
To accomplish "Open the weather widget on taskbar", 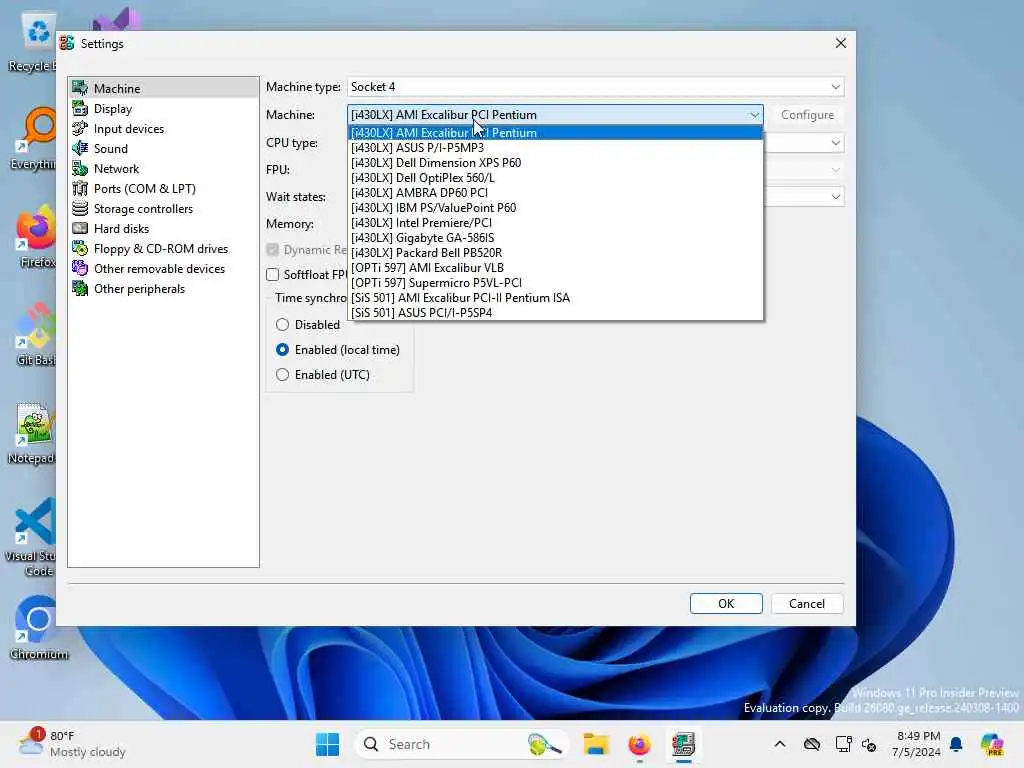I will [x=72, y=744].
